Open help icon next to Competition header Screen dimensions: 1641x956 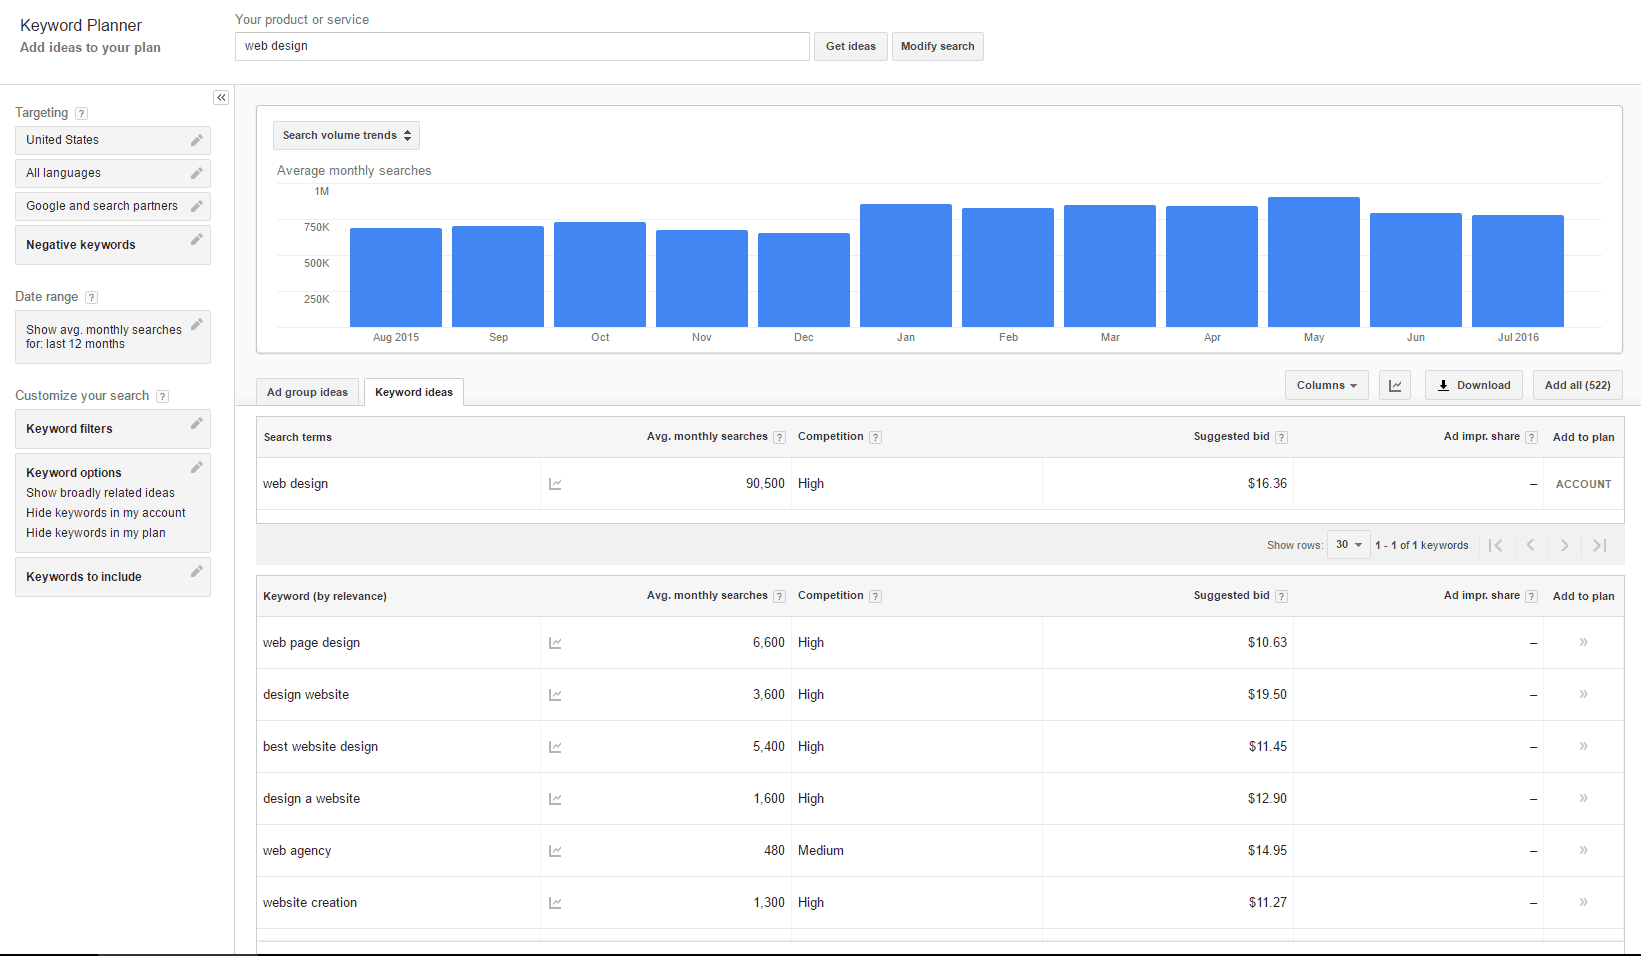[875, 436]
